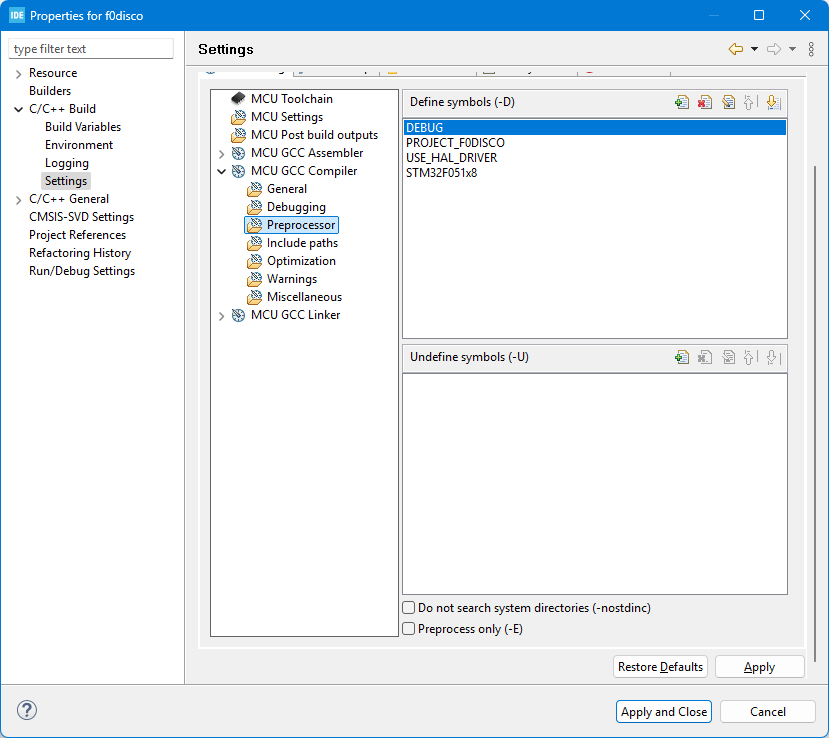Click the Apply and Close button
829x738 pixels.
click(x=664, y=712)
